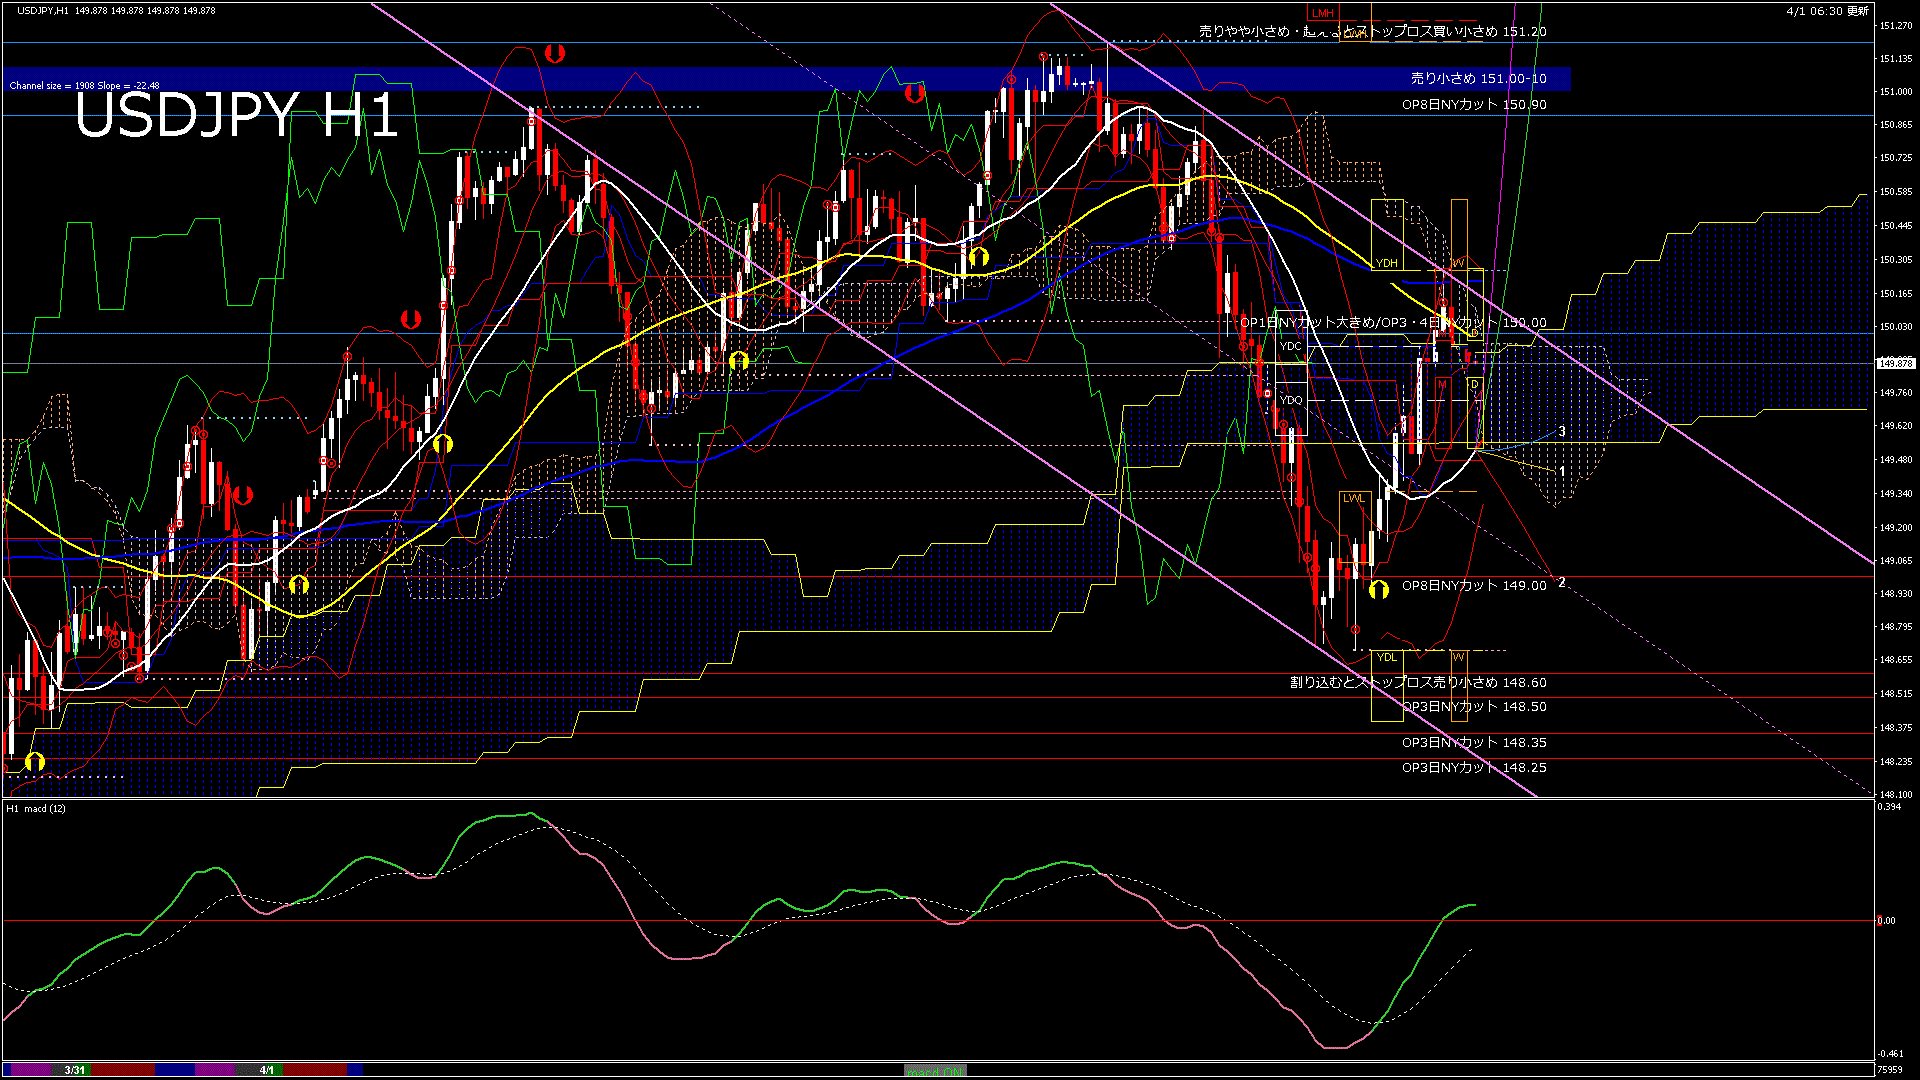Click the MACD 0.394 axis value
Screen dimensions: 1920x1080
[x=1890, y=807]
